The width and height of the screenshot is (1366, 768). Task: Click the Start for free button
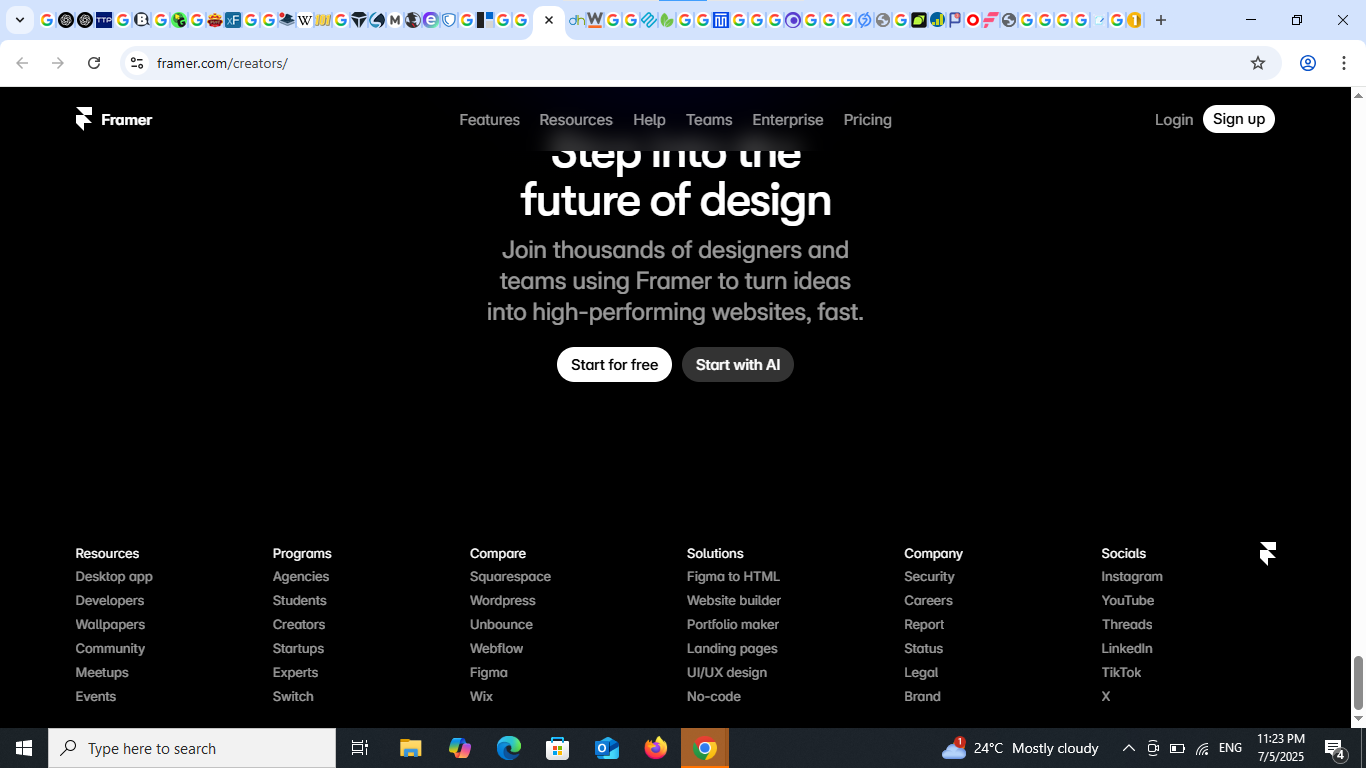pos(614,365)
